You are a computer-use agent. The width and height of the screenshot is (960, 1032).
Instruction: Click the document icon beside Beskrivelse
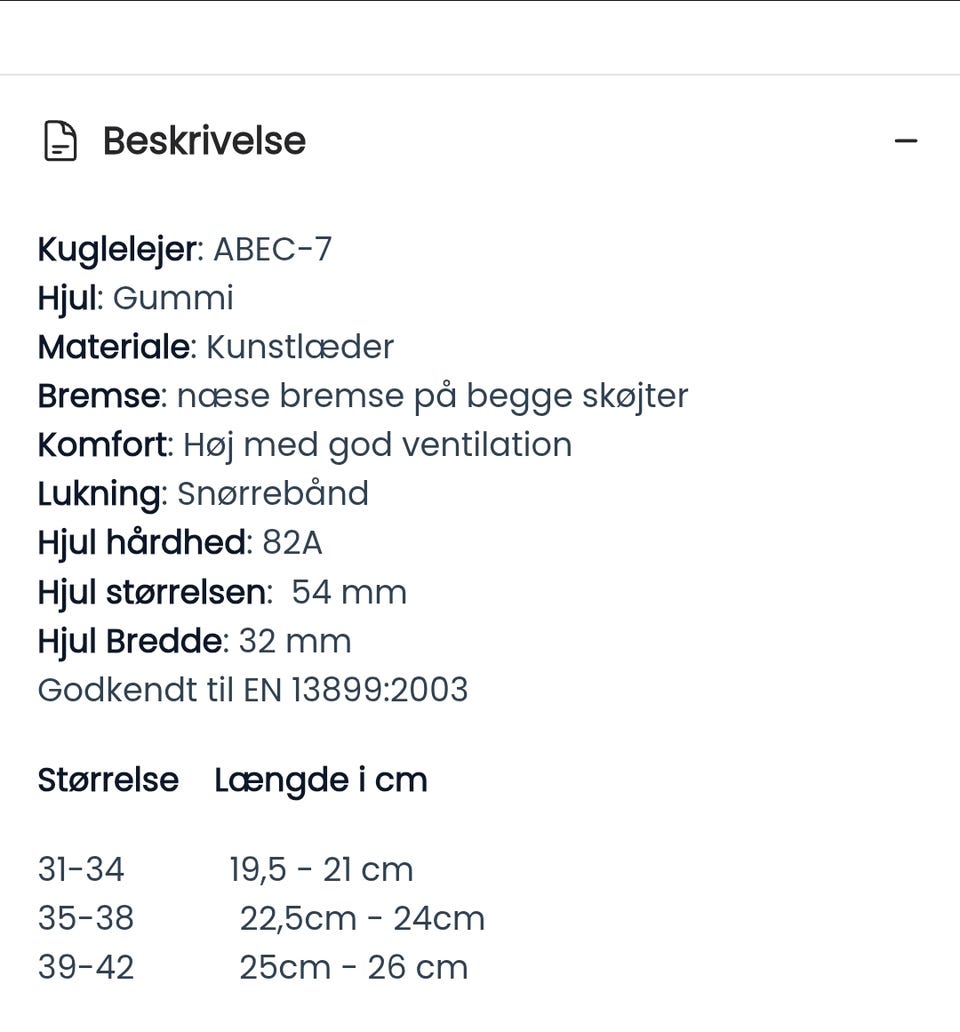pyautogui.click(x=62, y=142)
